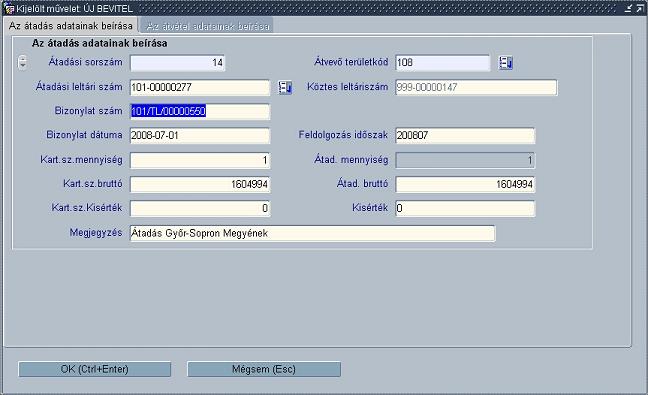
Task: Click the Átadási leltári szám input 101-00000277
Action: 200,87
